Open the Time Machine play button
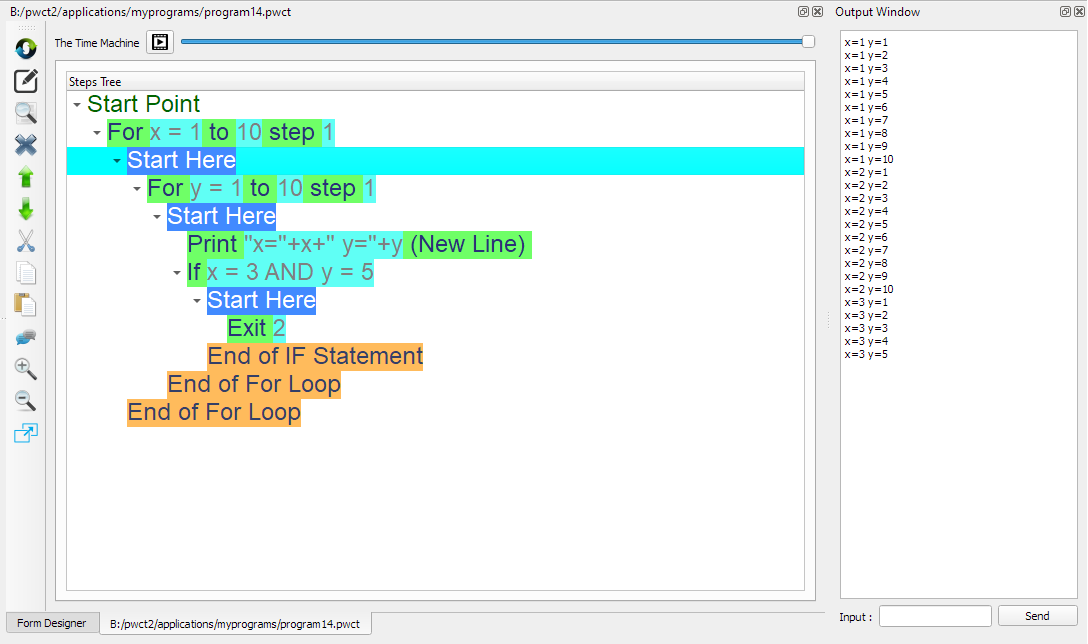This screenshot has width=1088, height=644. pos(159,42)
